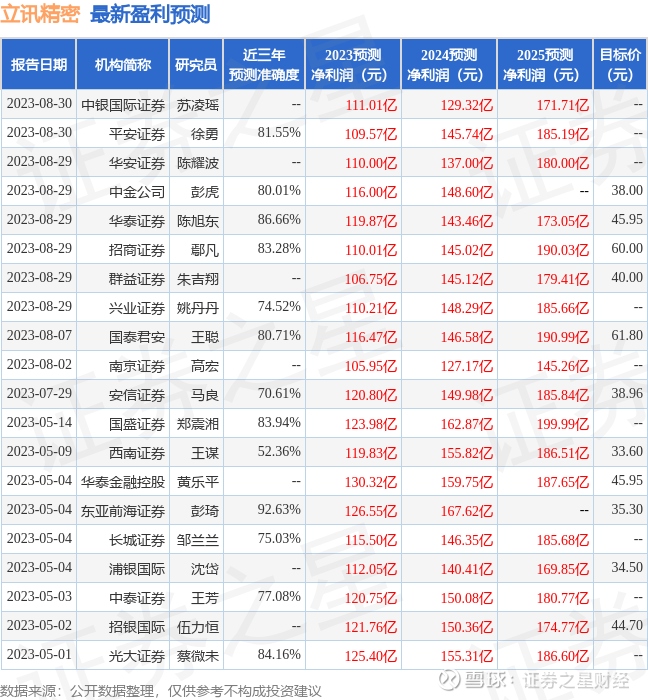Viewport: 648px width, 700px height.
Task: Click researcher name 蔡微未
Action: (x=198, y=657)
